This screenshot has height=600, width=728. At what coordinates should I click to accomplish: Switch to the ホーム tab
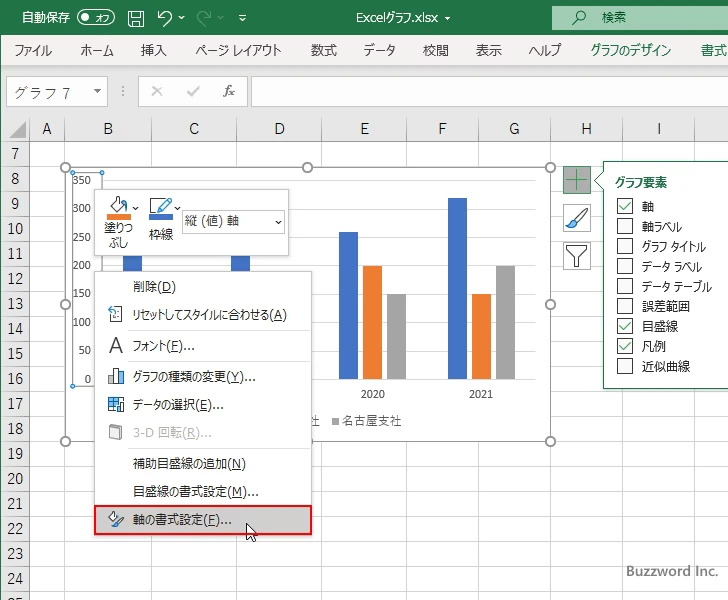pos(97,50)
